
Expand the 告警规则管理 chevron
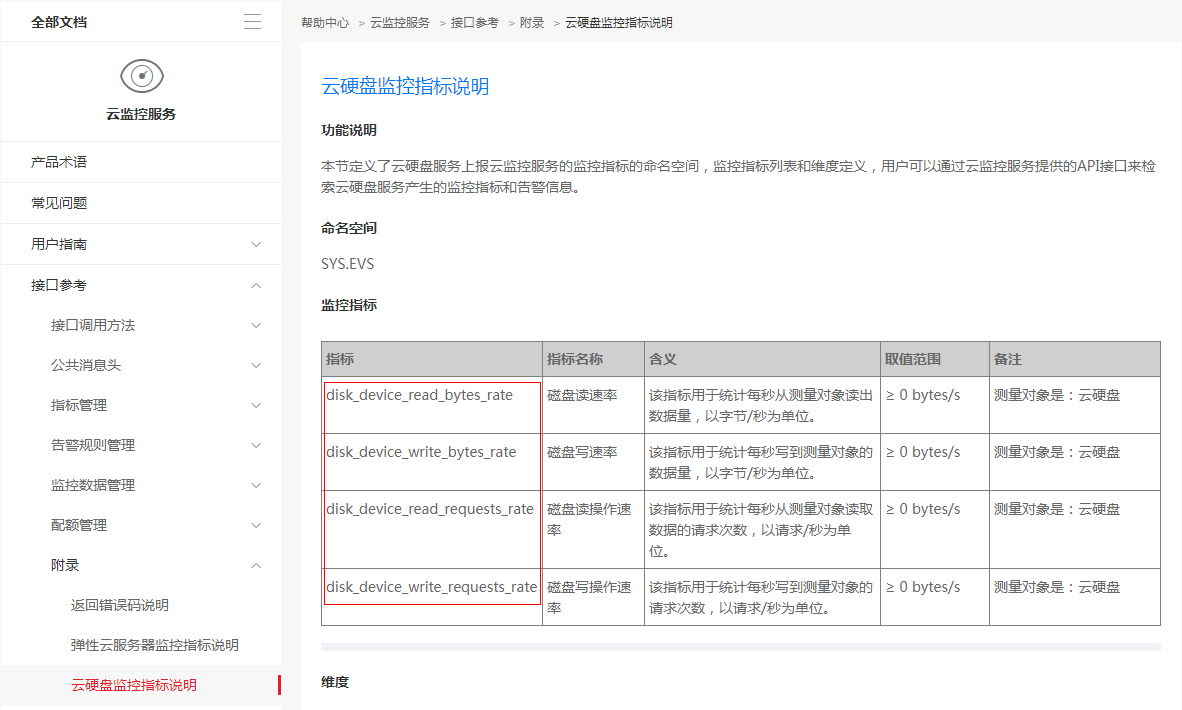[x=256, y=445]
